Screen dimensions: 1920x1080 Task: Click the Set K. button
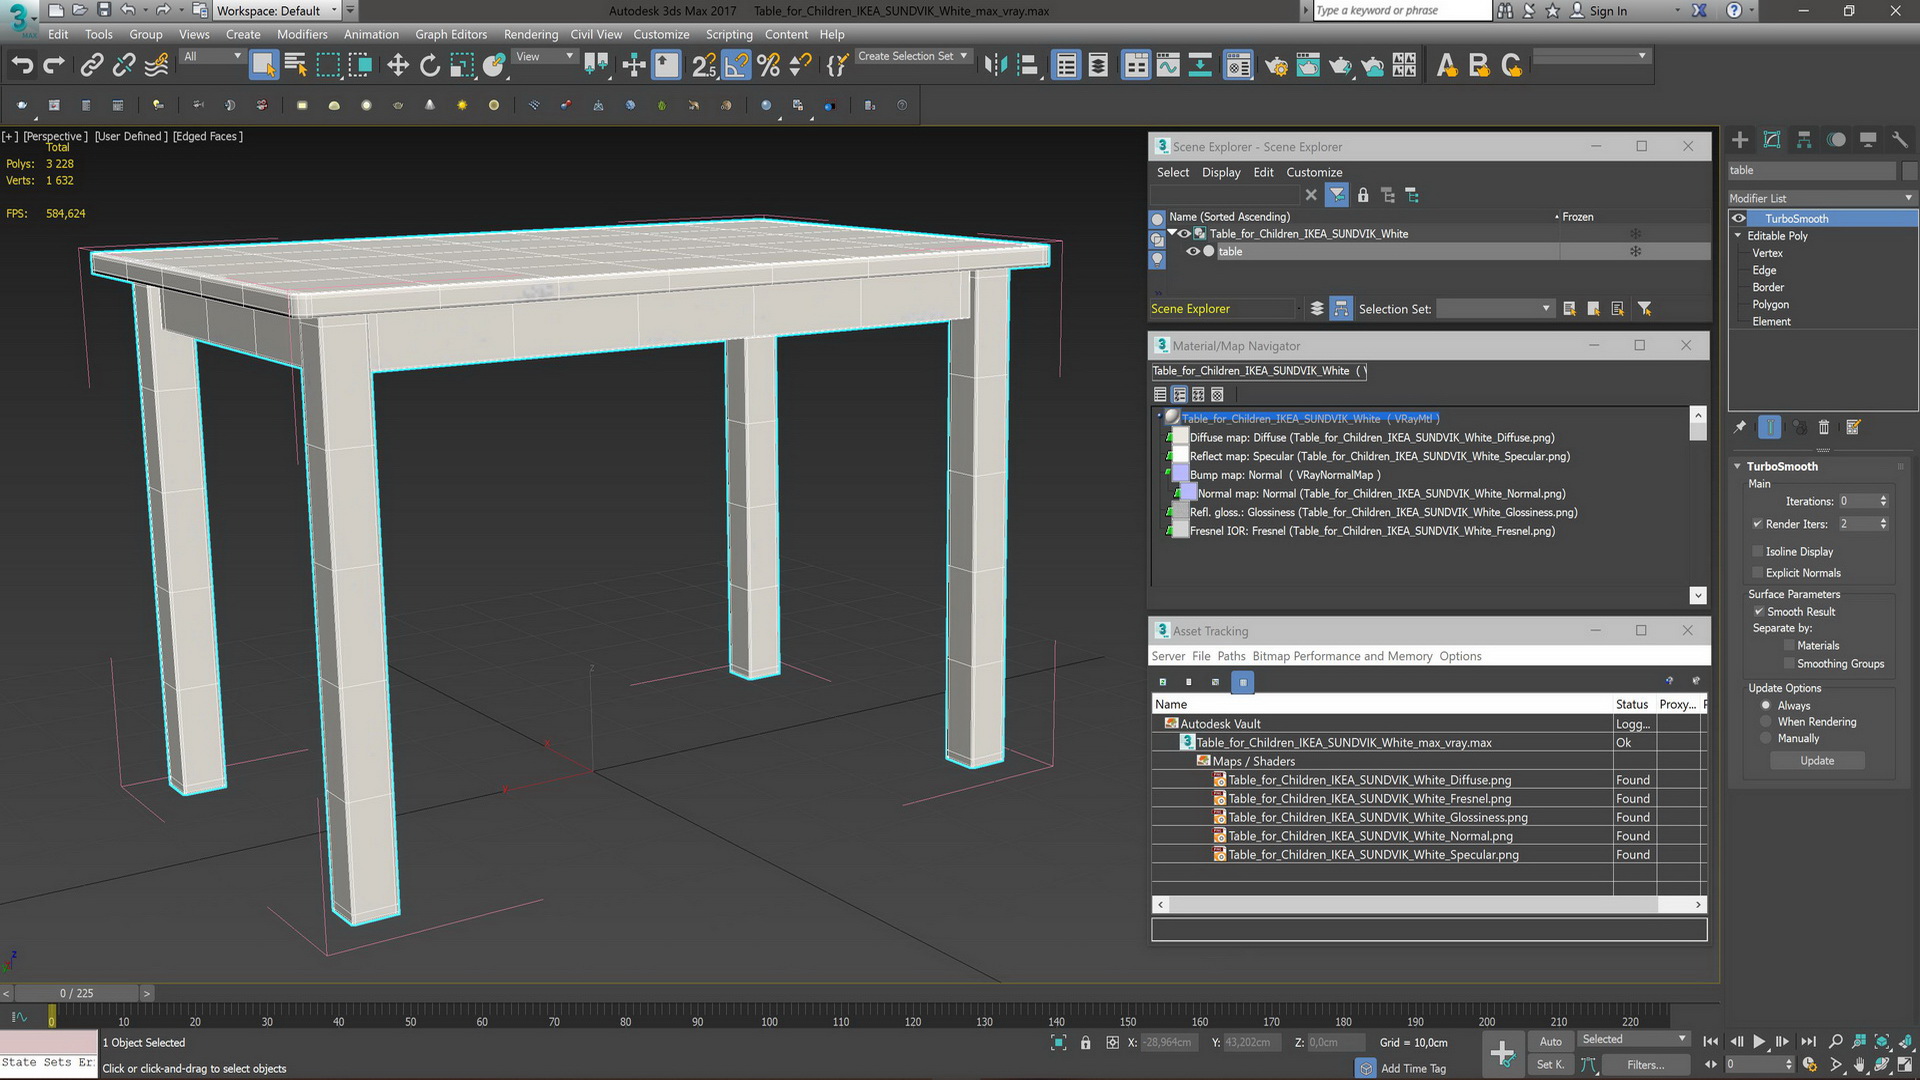1550,1065
